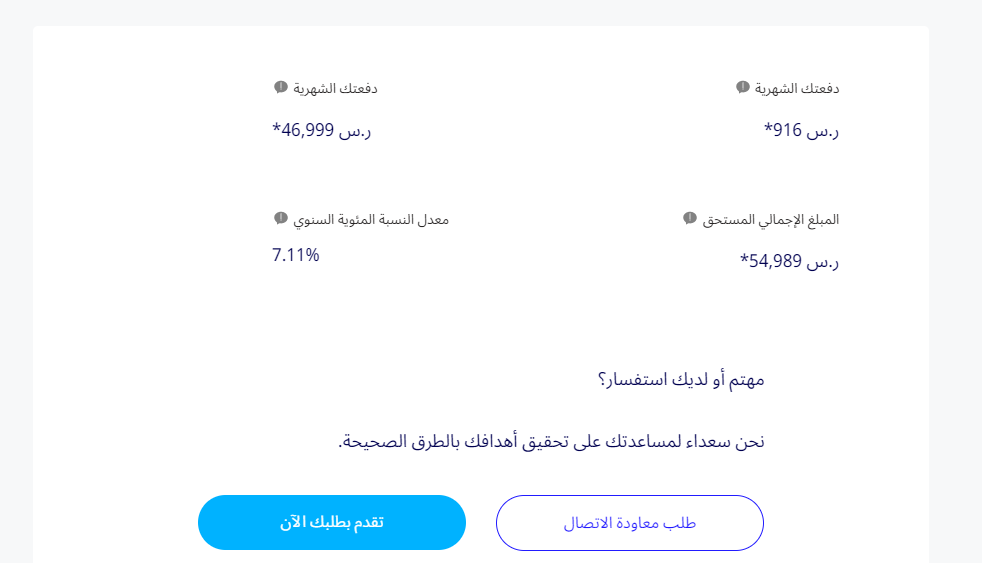Screen dimensions: 982x563
Task: Open info tooltip for المبلغ الإجمالي المستحق
Action: pyautogui.click(x=690, y=218)
